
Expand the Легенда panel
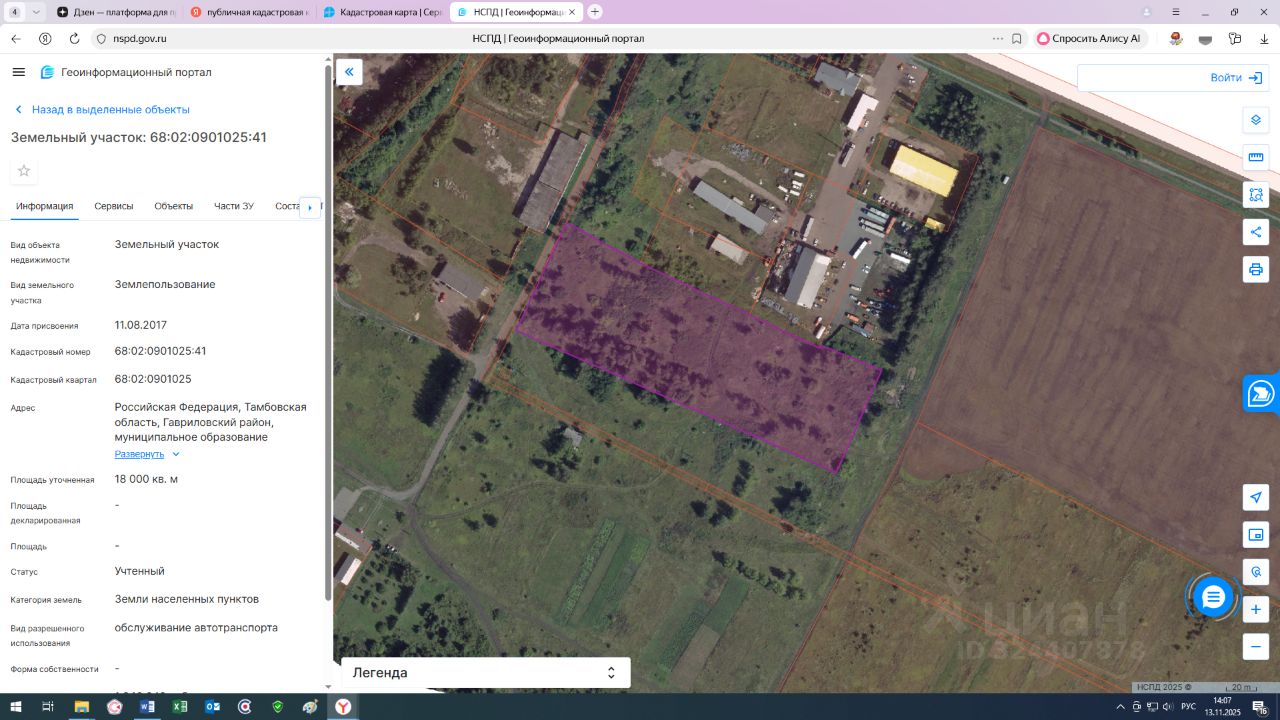point(486,673)
